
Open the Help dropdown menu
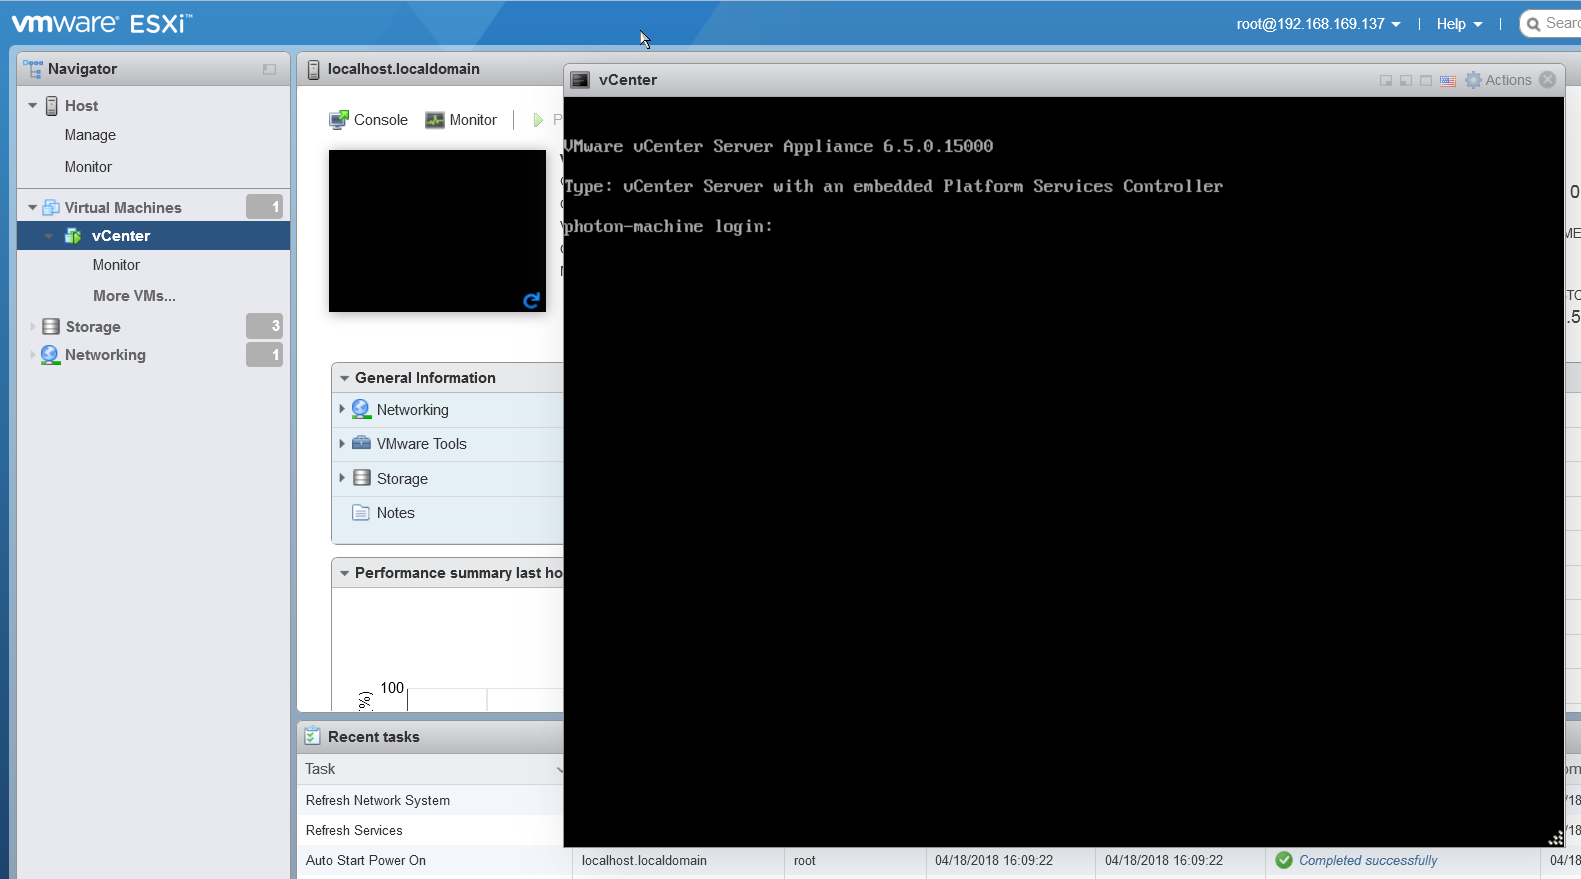point(1459,24)
